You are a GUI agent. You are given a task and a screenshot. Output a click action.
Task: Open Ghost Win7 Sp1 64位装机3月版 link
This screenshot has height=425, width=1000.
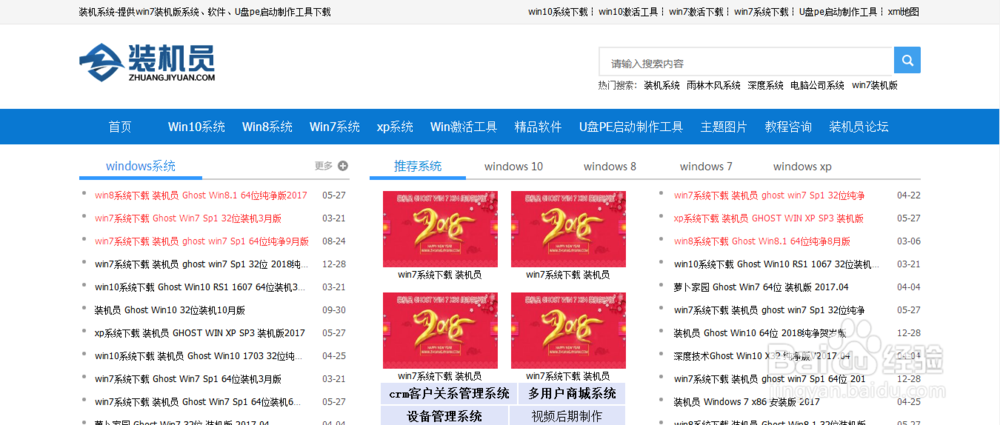click(188, 379)
